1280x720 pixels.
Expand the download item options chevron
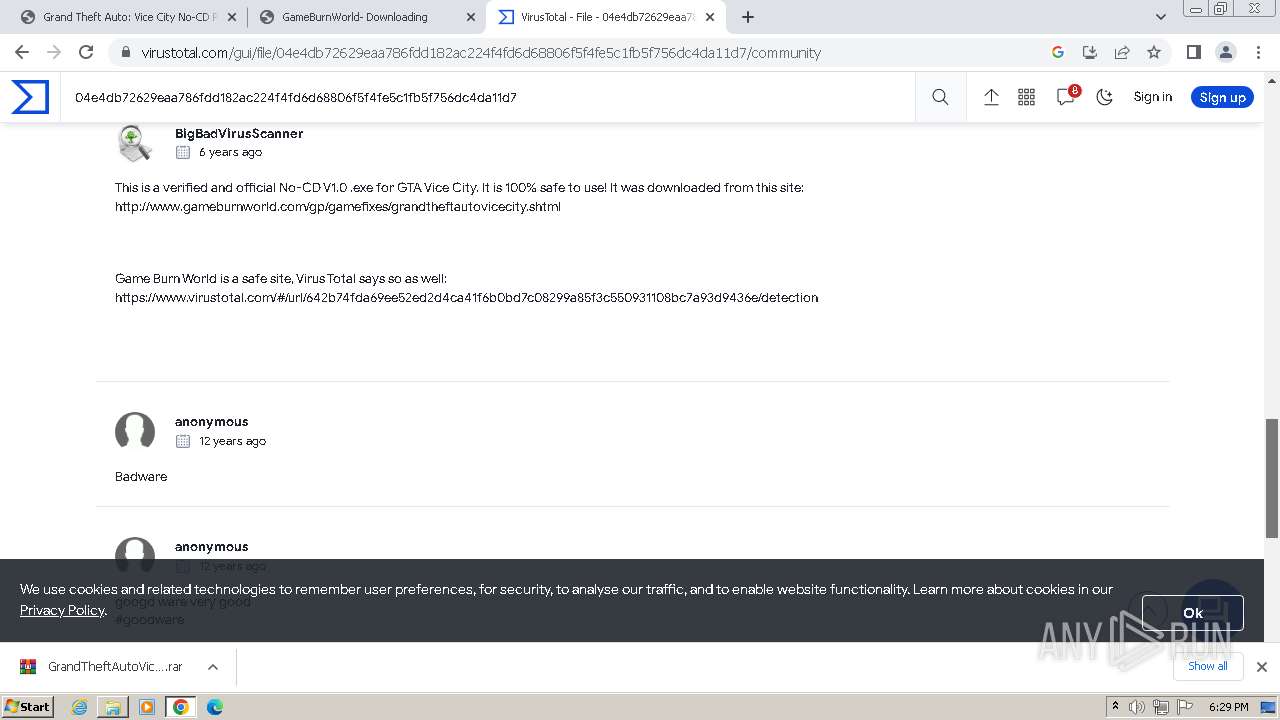click(213, 666)
